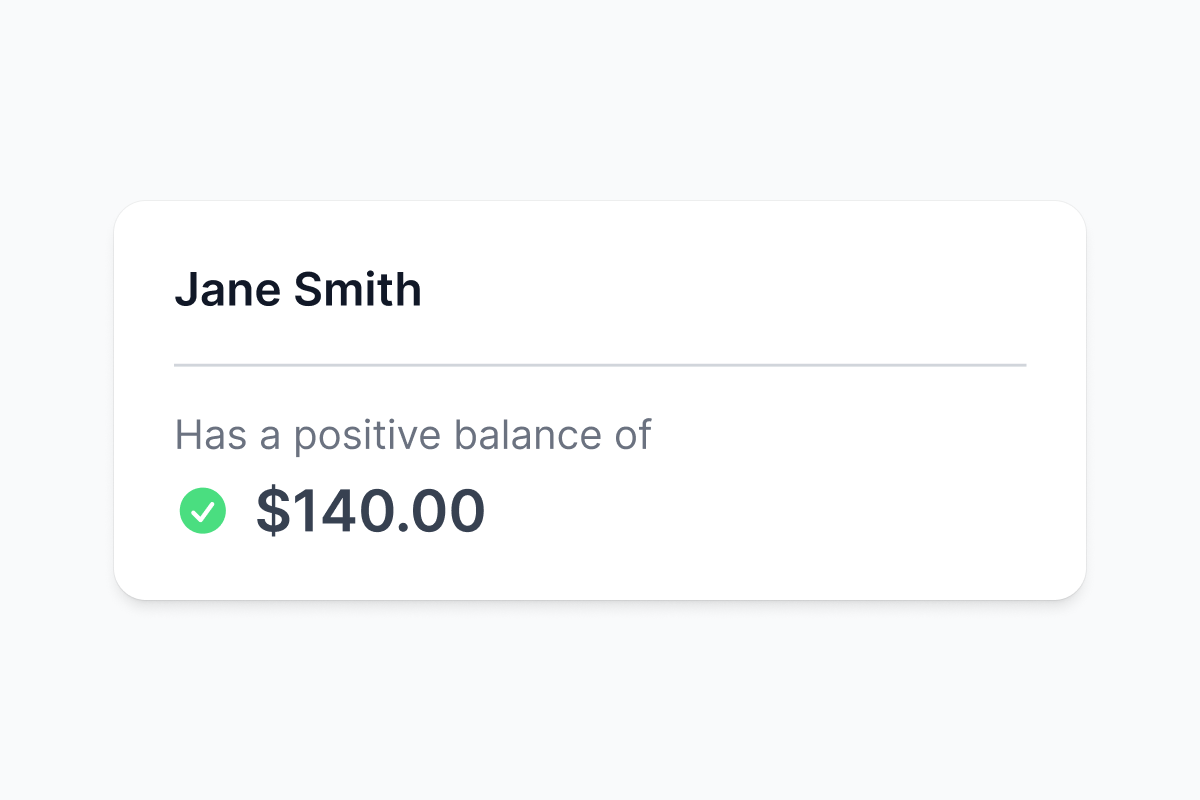Click the gray page background above the card
Viewport: 1200px width, 800px height.
[600, 100]
